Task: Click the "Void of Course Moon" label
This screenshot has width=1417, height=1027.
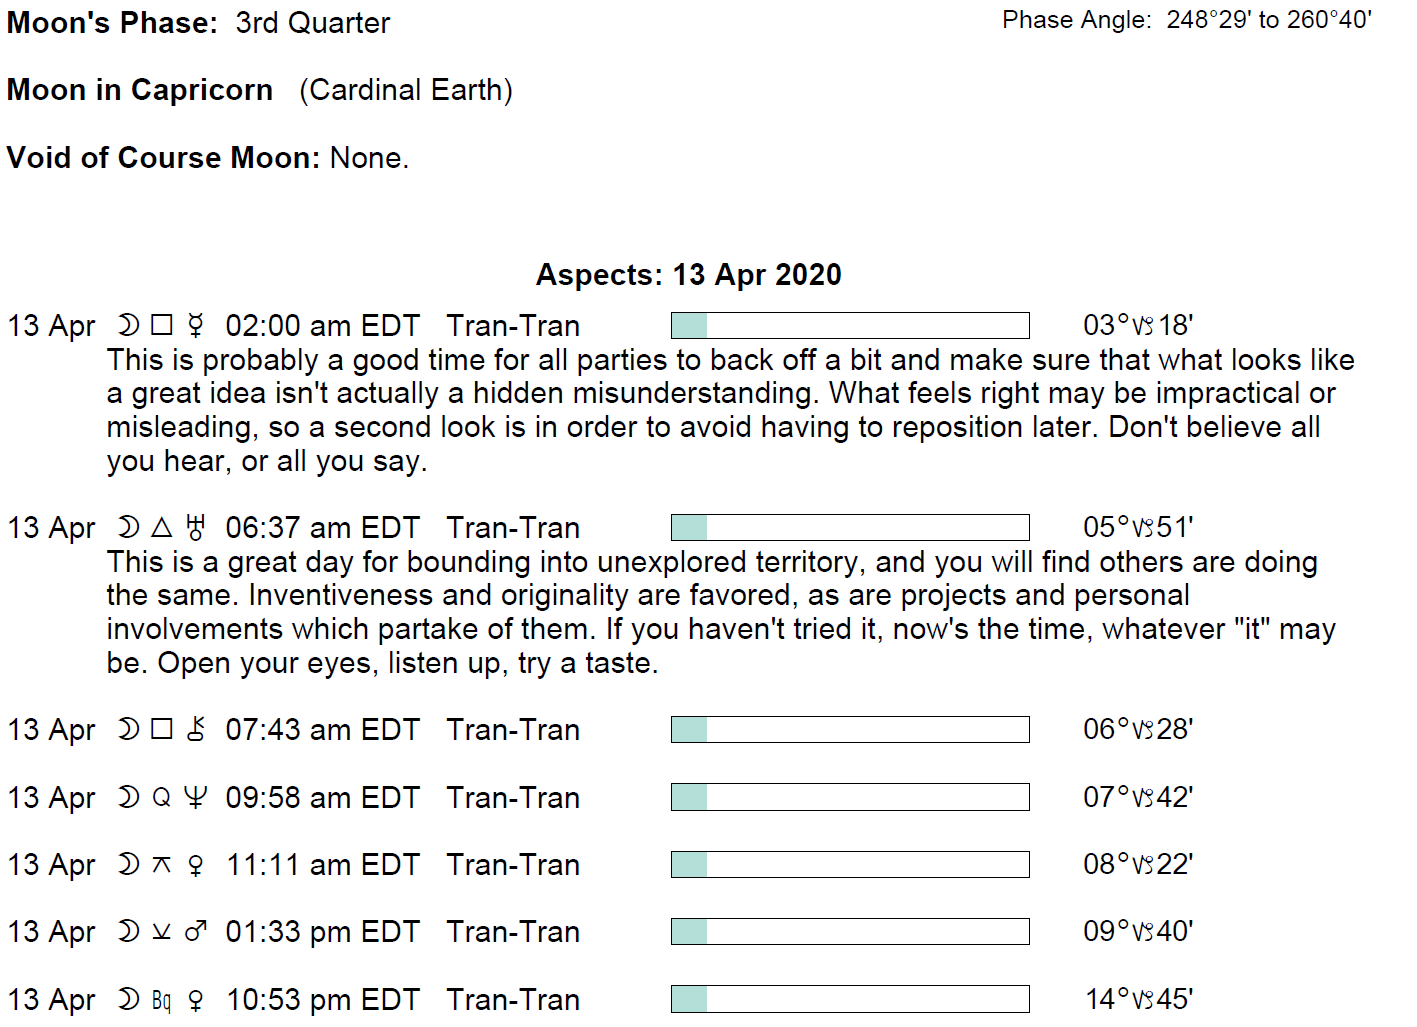Action: [x=163, y=158]
